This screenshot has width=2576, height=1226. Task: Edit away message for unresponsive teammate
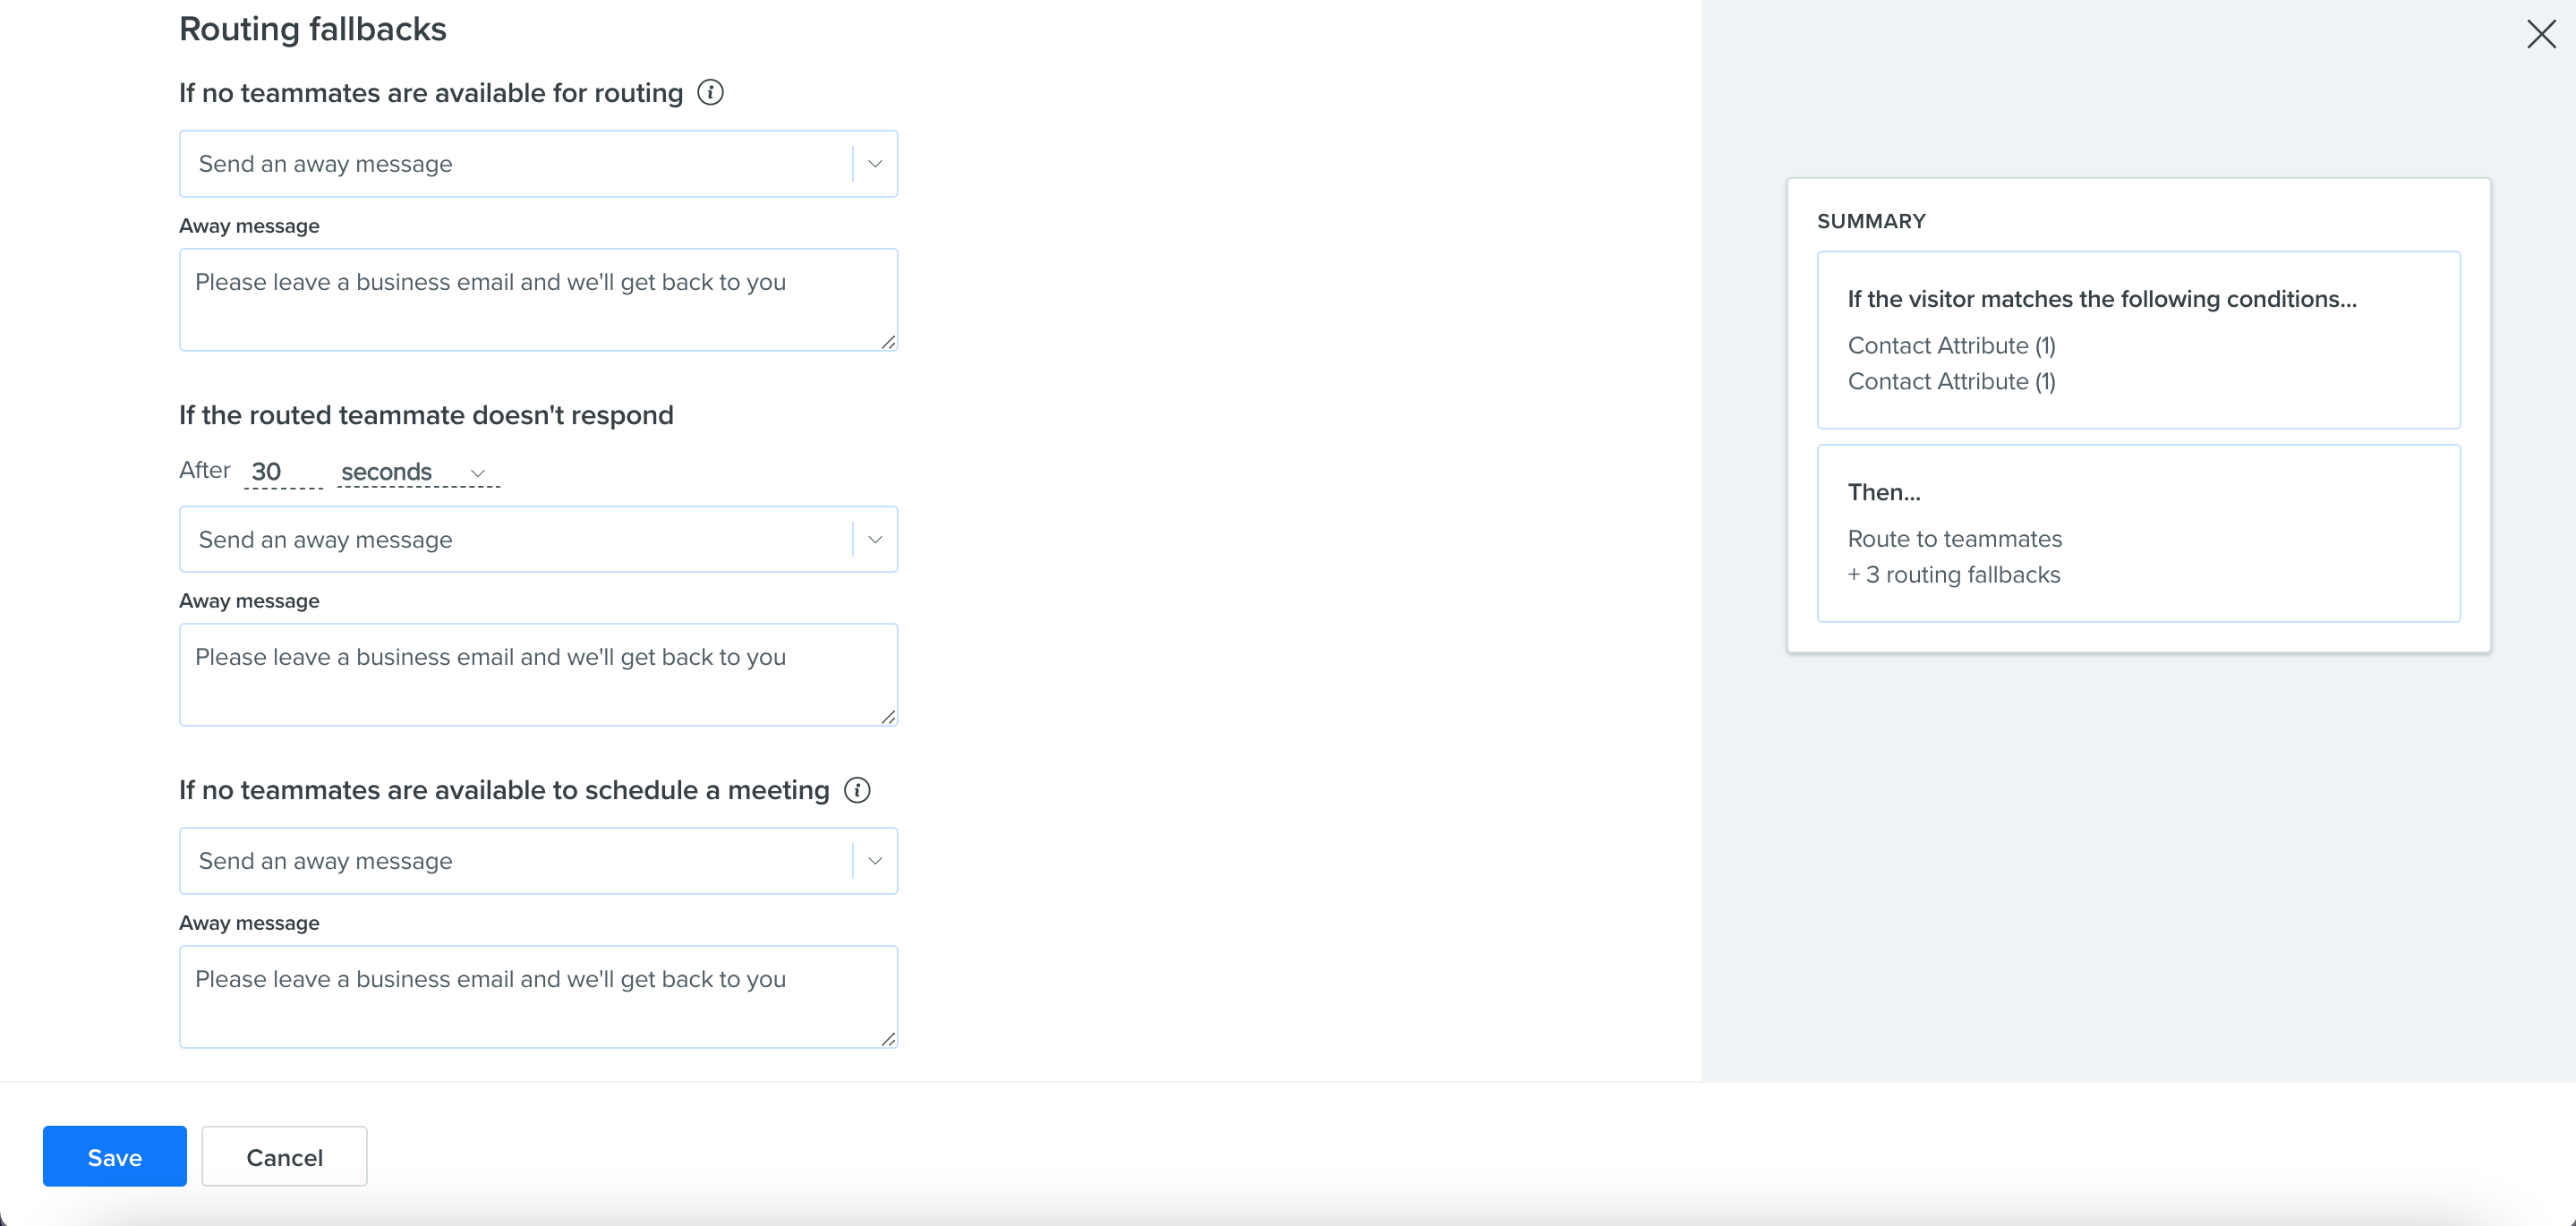click(x=538, y=675)
